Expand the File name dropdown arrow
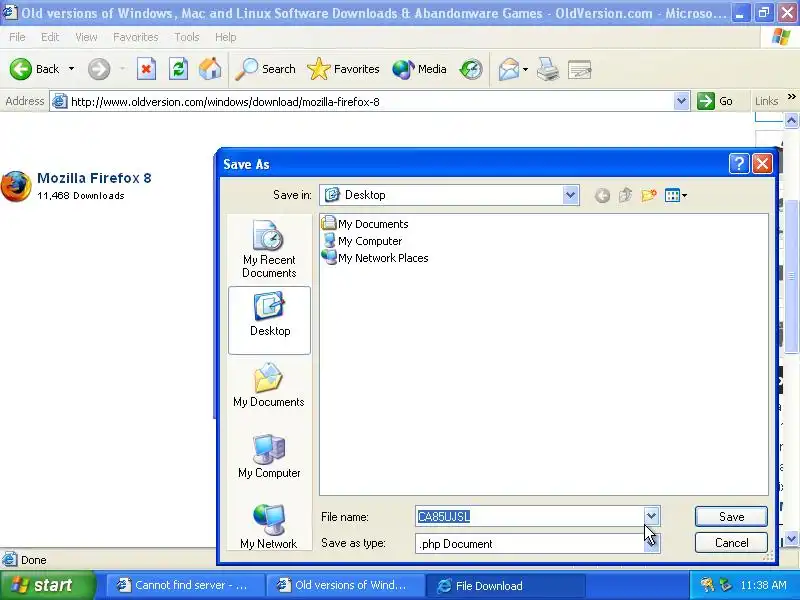The height and width of the screenshot is (600, 800). coord(651,516)
